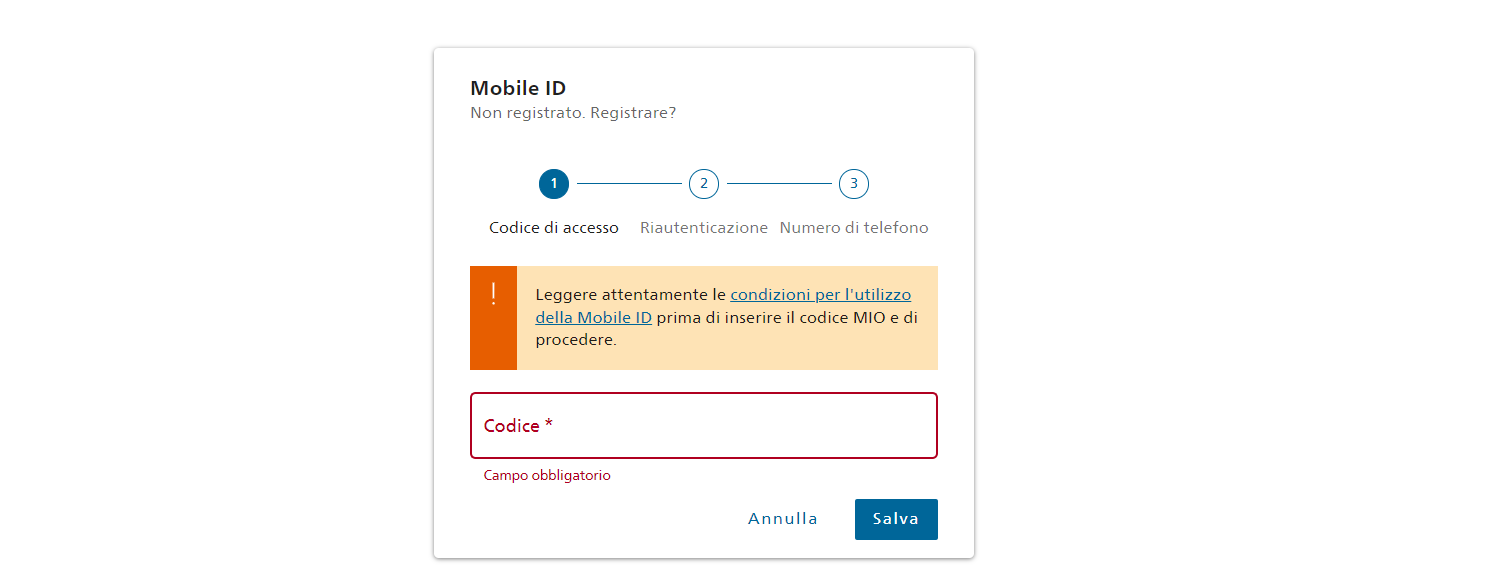Image resolution: width=1504 pixels, height=588 pixels.
Task: Go to the Numero di telefono step
Action: click(854, 228)
